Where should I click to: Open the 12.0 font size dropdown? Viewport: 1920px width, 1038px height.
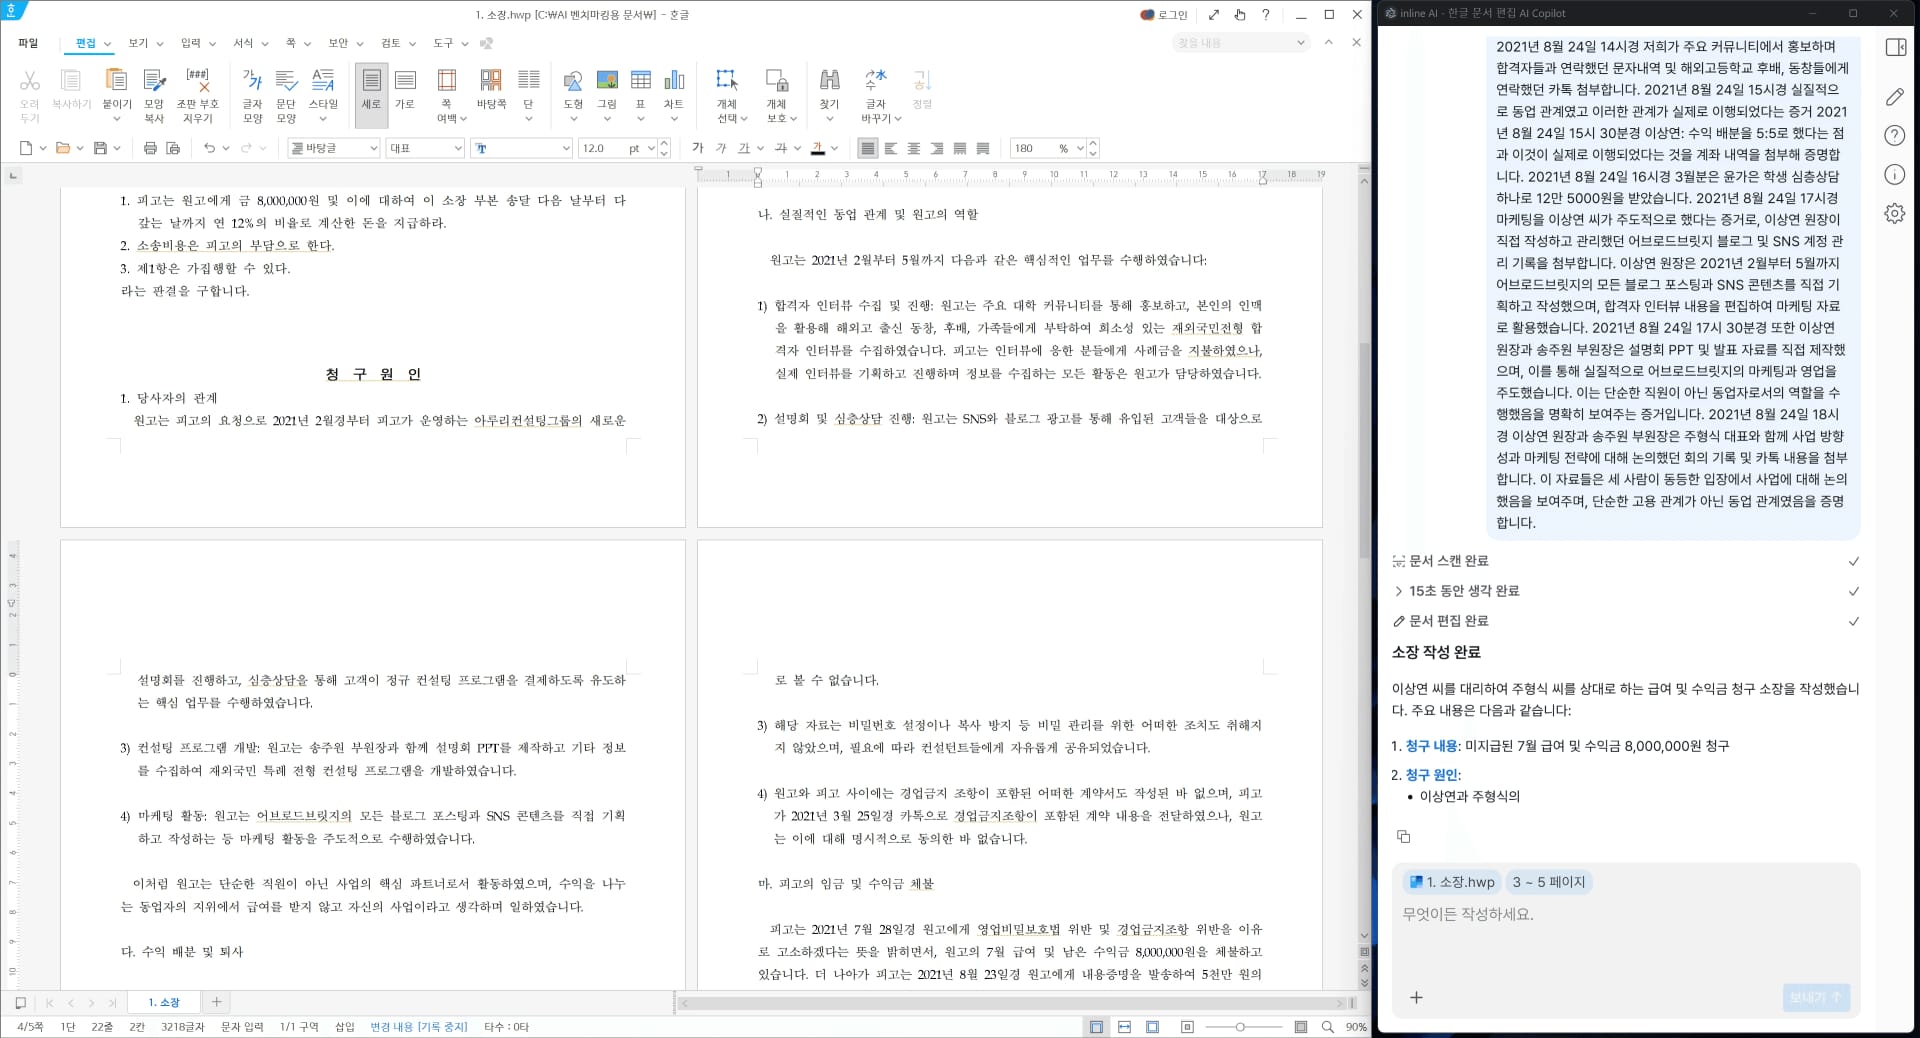[651, 148]
